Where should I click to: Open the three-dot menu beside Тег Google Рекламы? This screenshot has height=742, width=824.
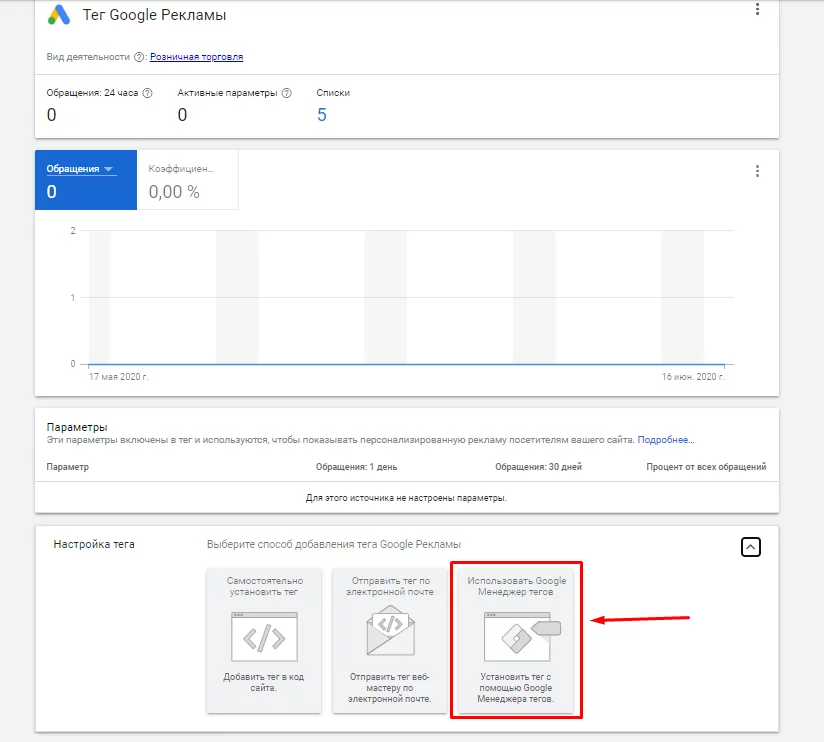757,9
